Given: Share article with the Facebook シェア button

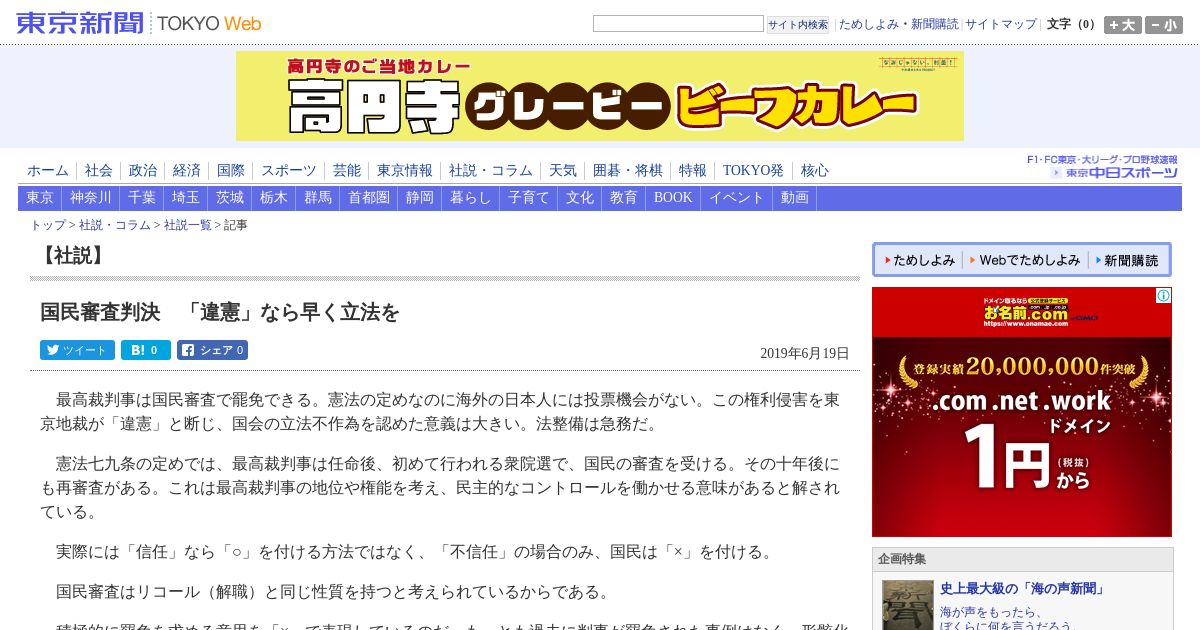Looking at the screenshot, I should tap(212, 350).
